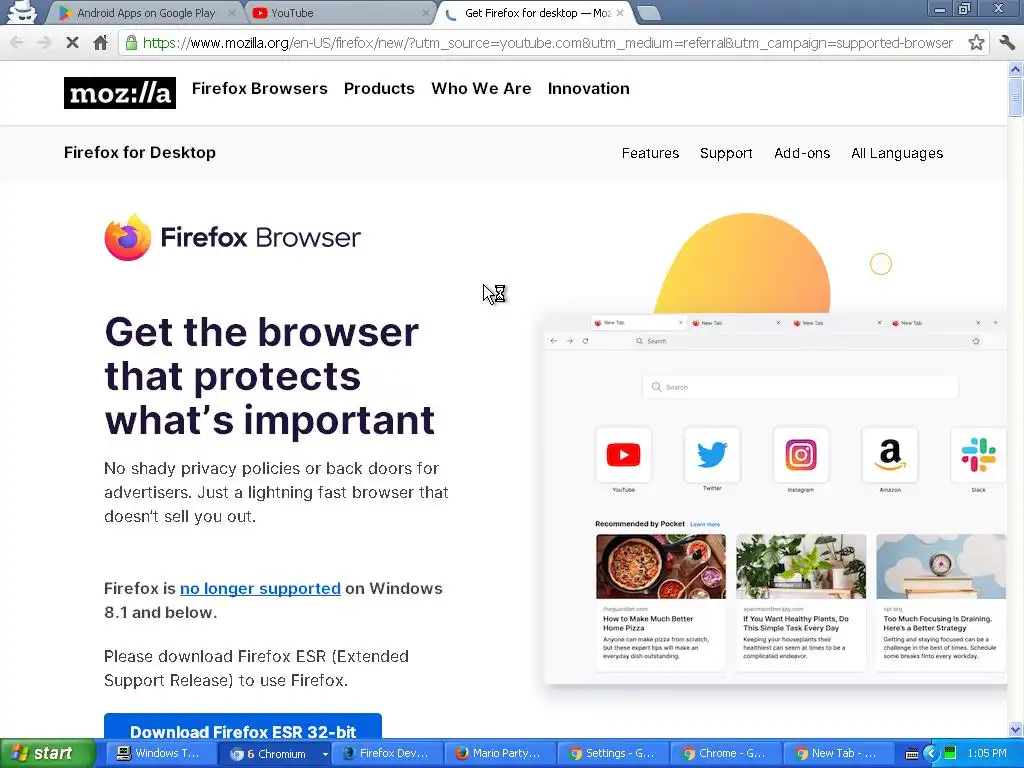Viewport: 1024px width, 768px height.
Task: Click the Firefox Browser logo
Action: (x=232, y=237)
